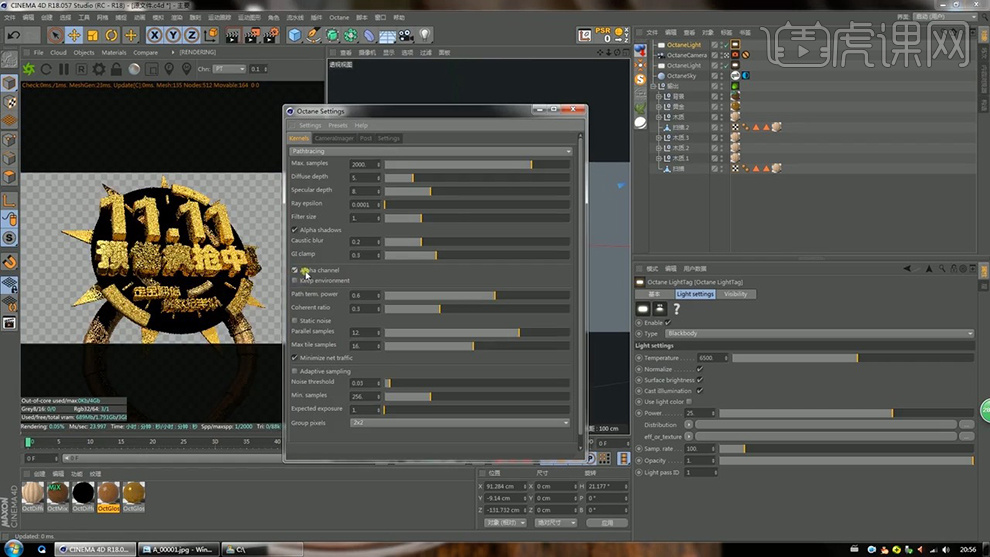The height and width of the screenshot is (557, 990).
Task: Open the Cloud menu in Live Viewer
Action: pos(58,52)
